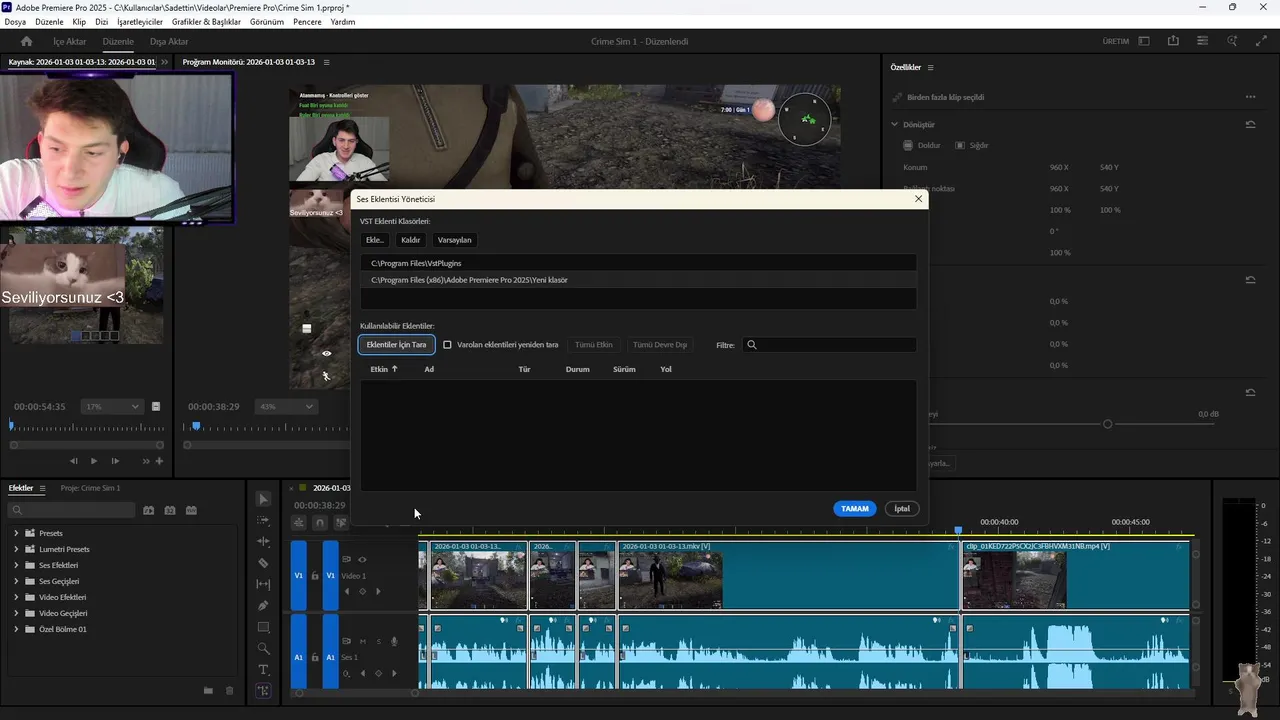Enable voice-over record on Ses 1
The width and height of the screenshot is (1280, 720).
tap(394, 641)
